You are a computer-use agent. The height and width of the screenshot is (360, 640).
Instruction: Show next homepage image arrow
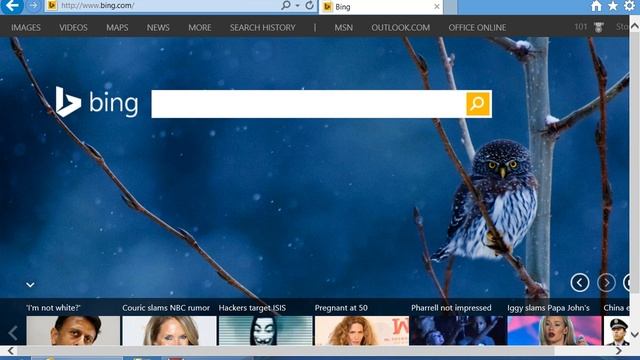coord(606,282)
